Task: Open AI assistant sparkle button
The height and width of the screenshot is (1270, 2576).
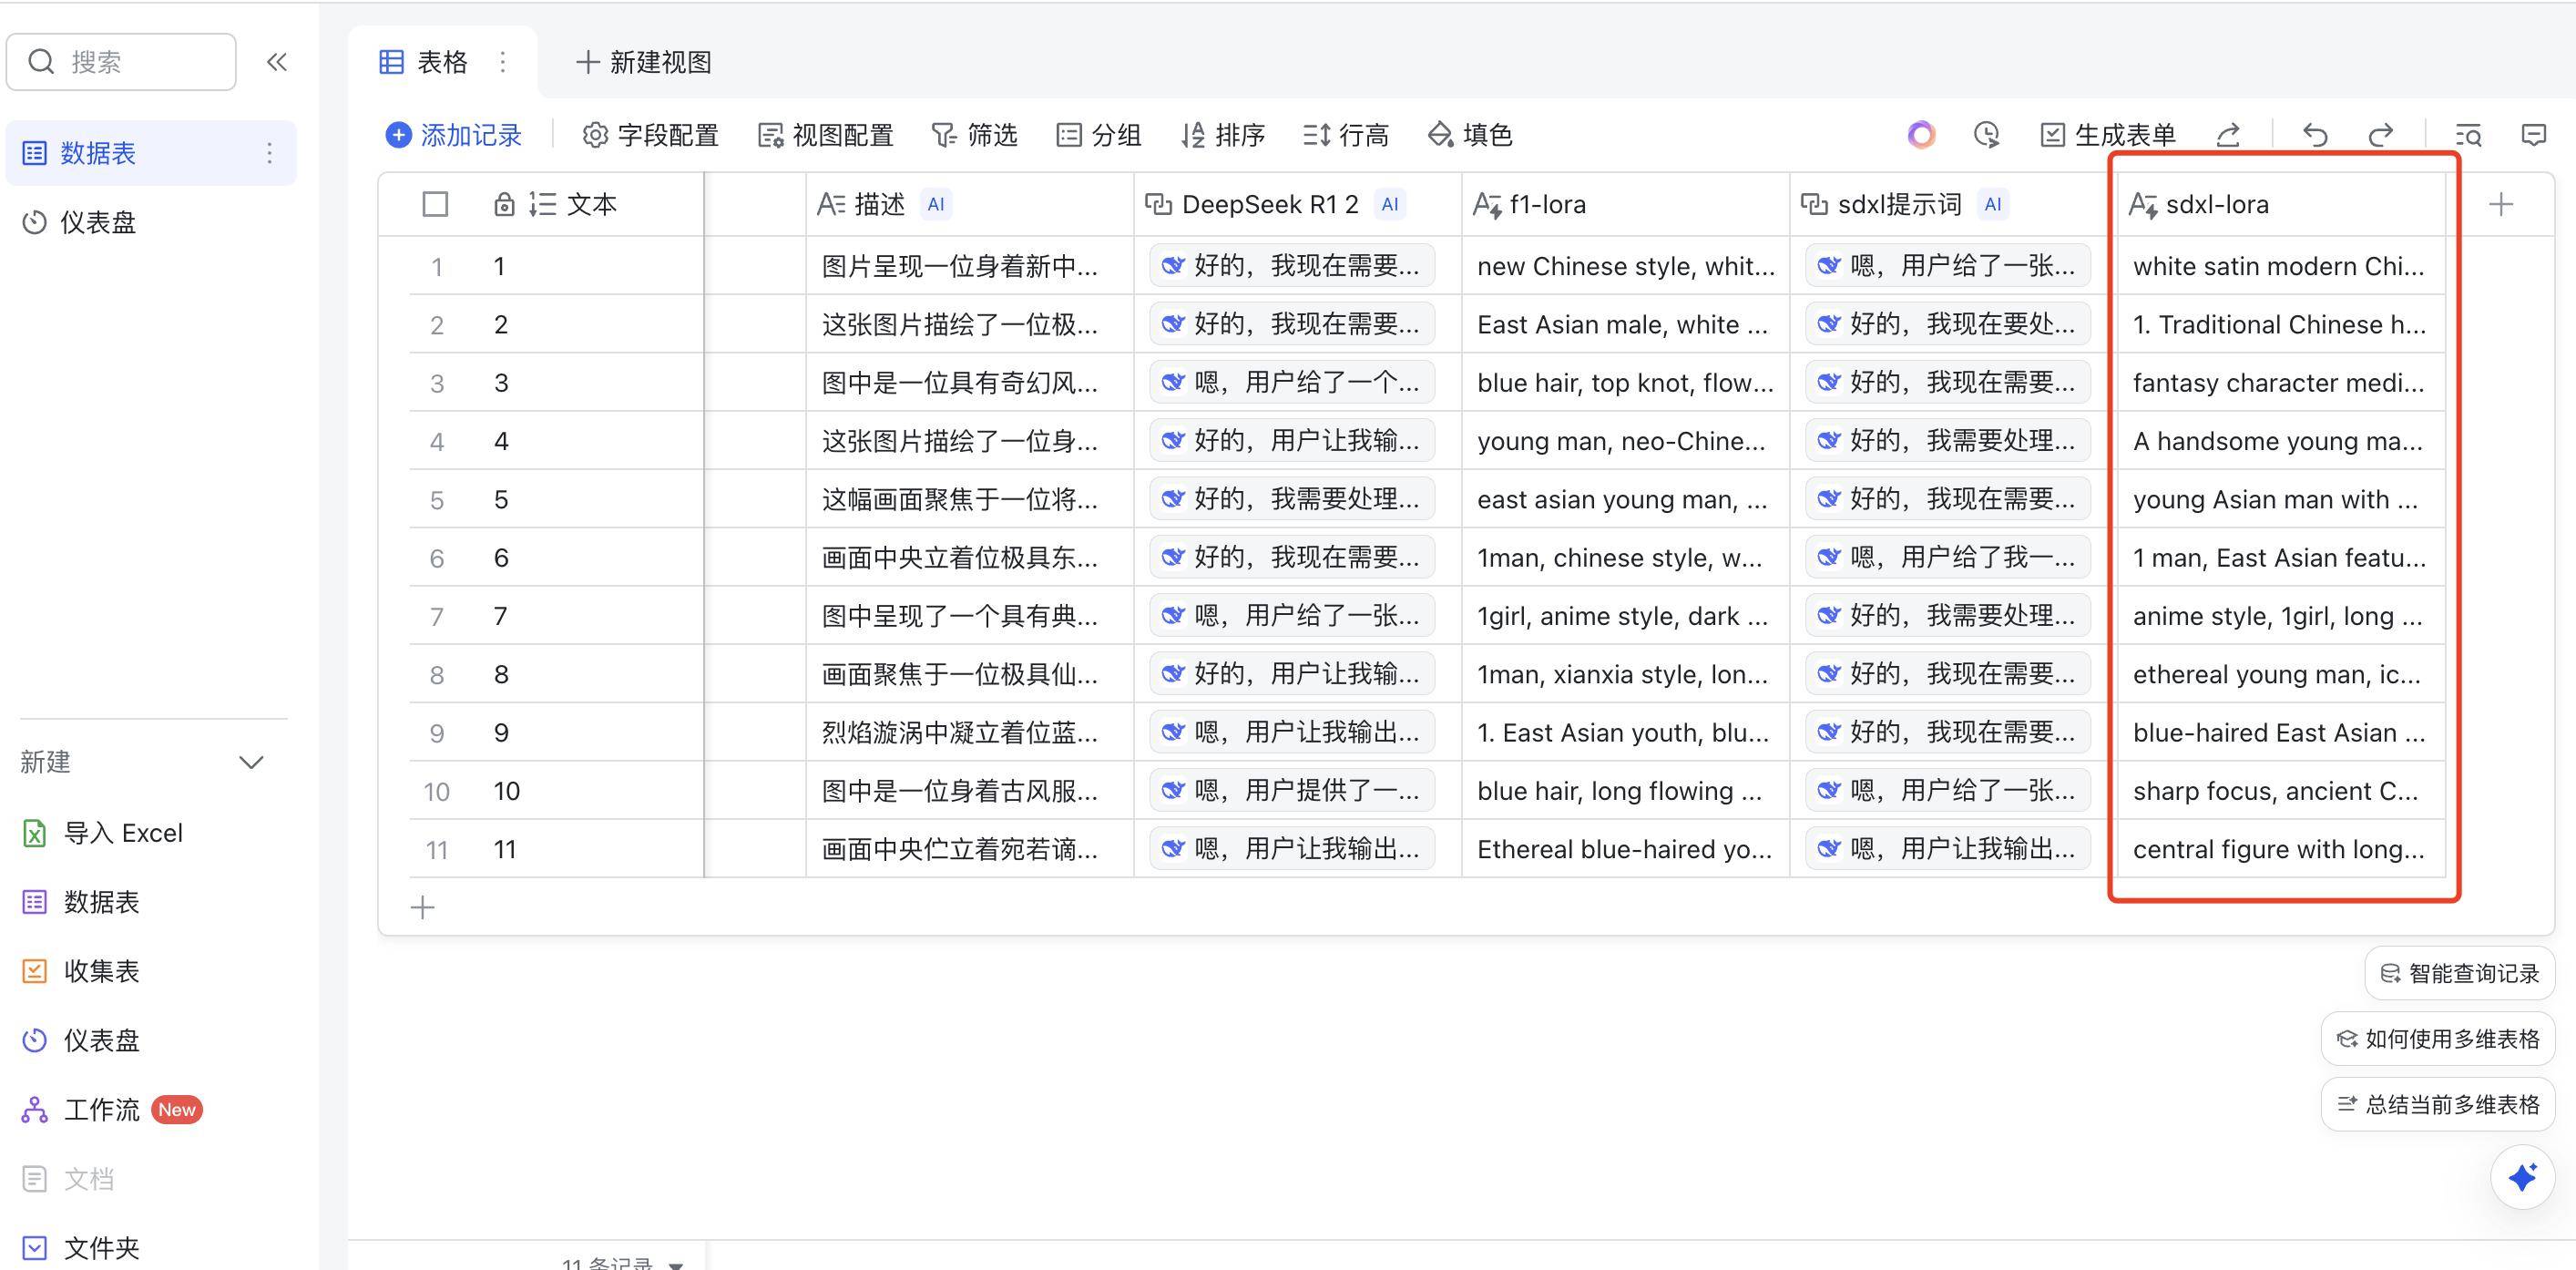Action: click(x=2522, y=1177)
